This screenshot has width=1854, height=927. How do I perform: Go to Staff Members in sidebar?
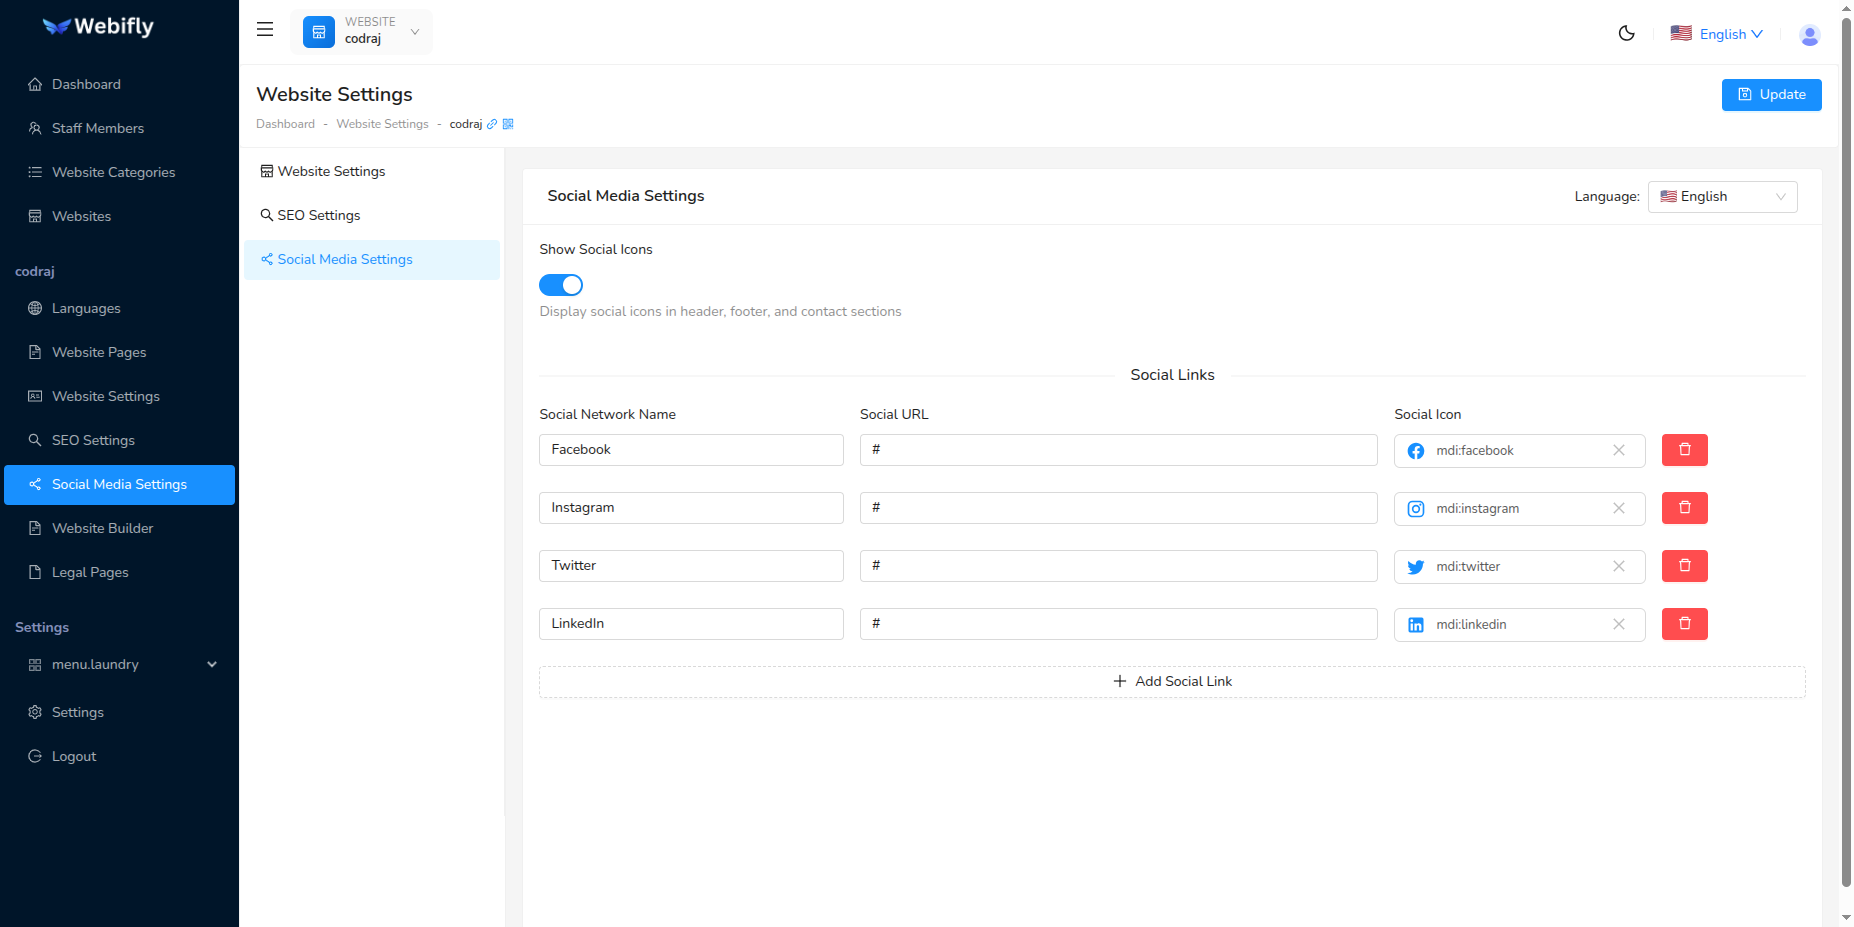[x=97, y=128]
